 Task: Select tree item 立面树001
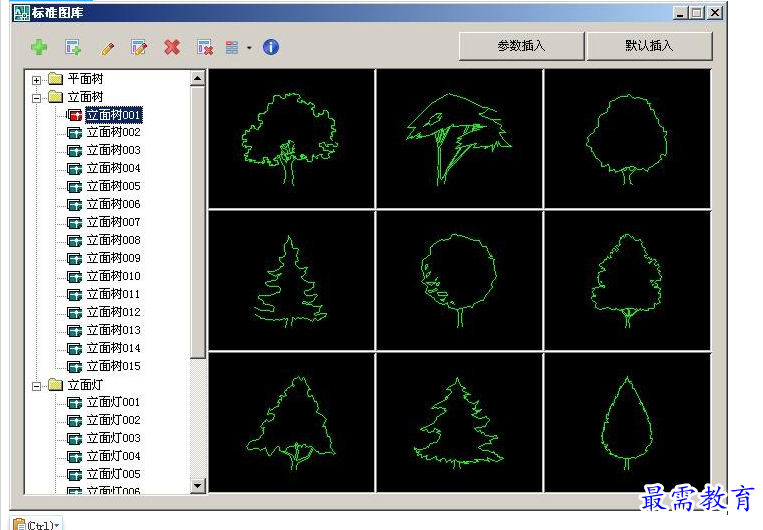coord(114,115)
